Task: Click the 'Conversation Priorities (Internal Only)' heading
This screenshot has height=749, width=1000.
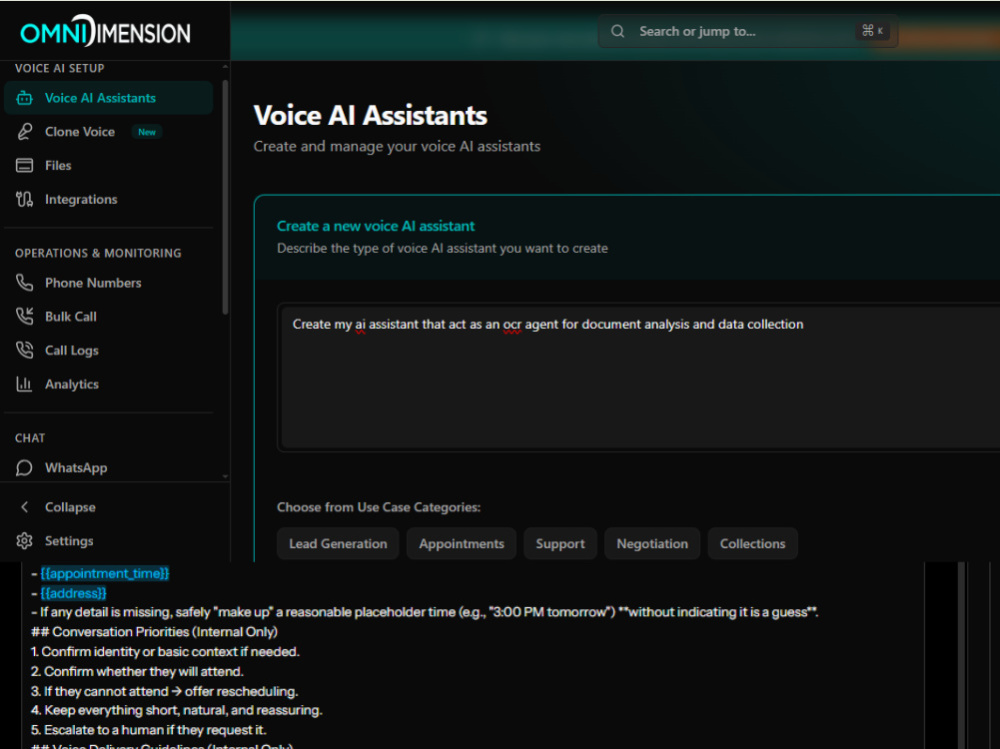Action: coord(154,632)
